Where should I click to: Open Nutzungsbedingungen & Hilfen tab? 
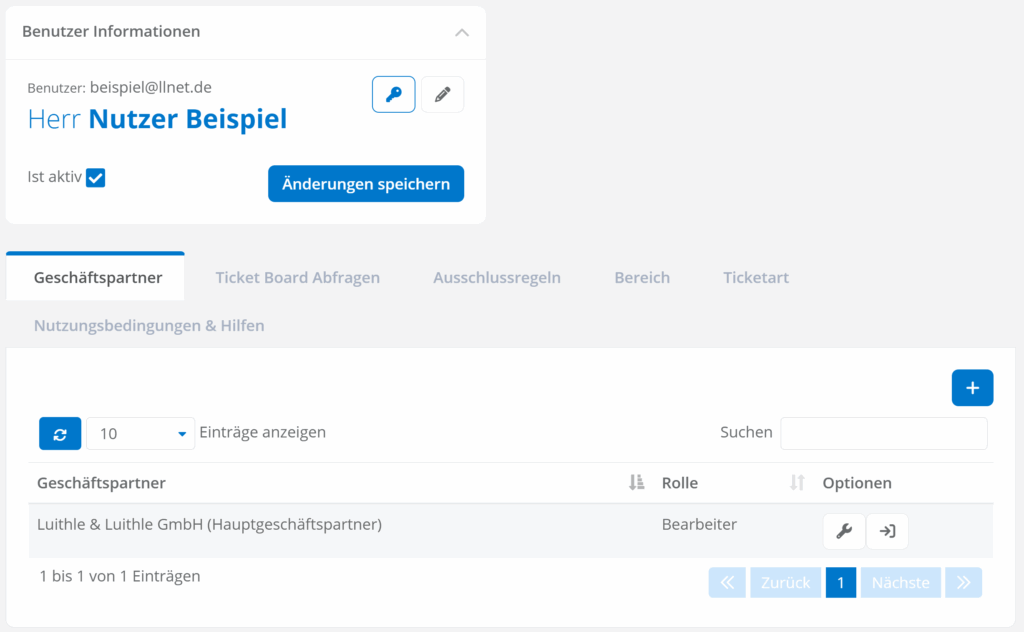(x=149, y=326)
